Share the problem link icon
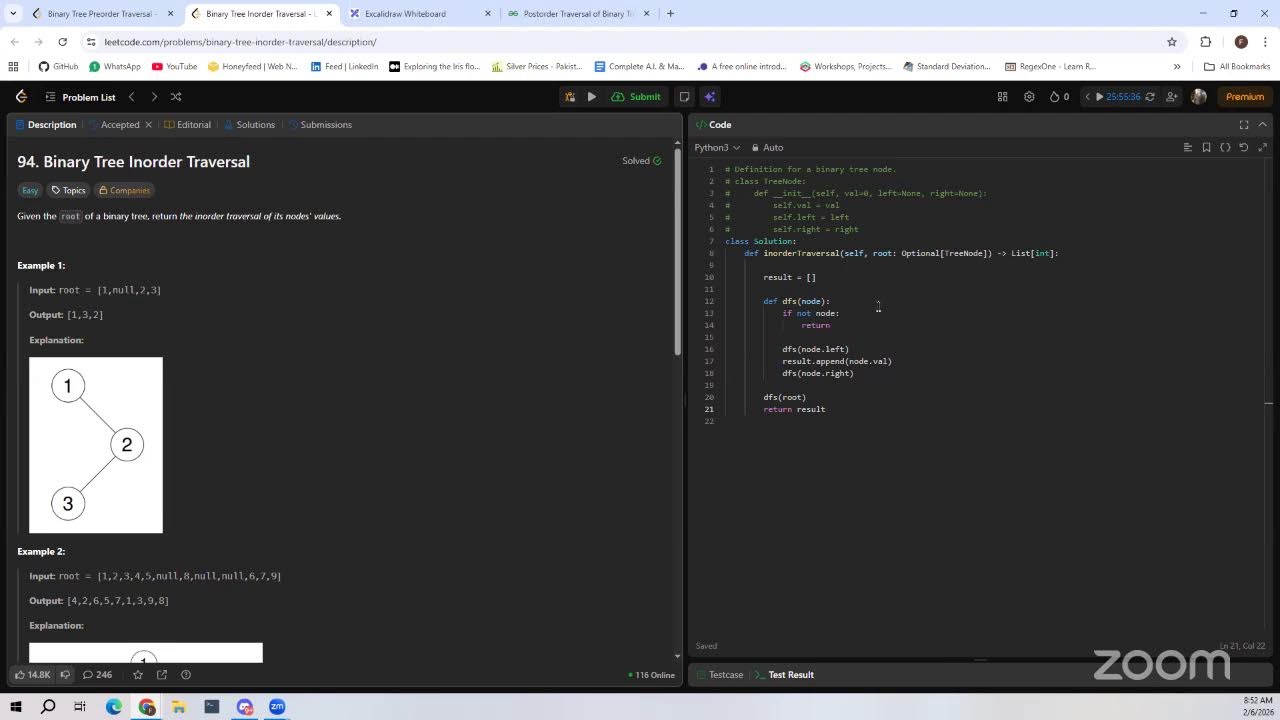The height and width of the screenshot is (720, 1280). 162,675
